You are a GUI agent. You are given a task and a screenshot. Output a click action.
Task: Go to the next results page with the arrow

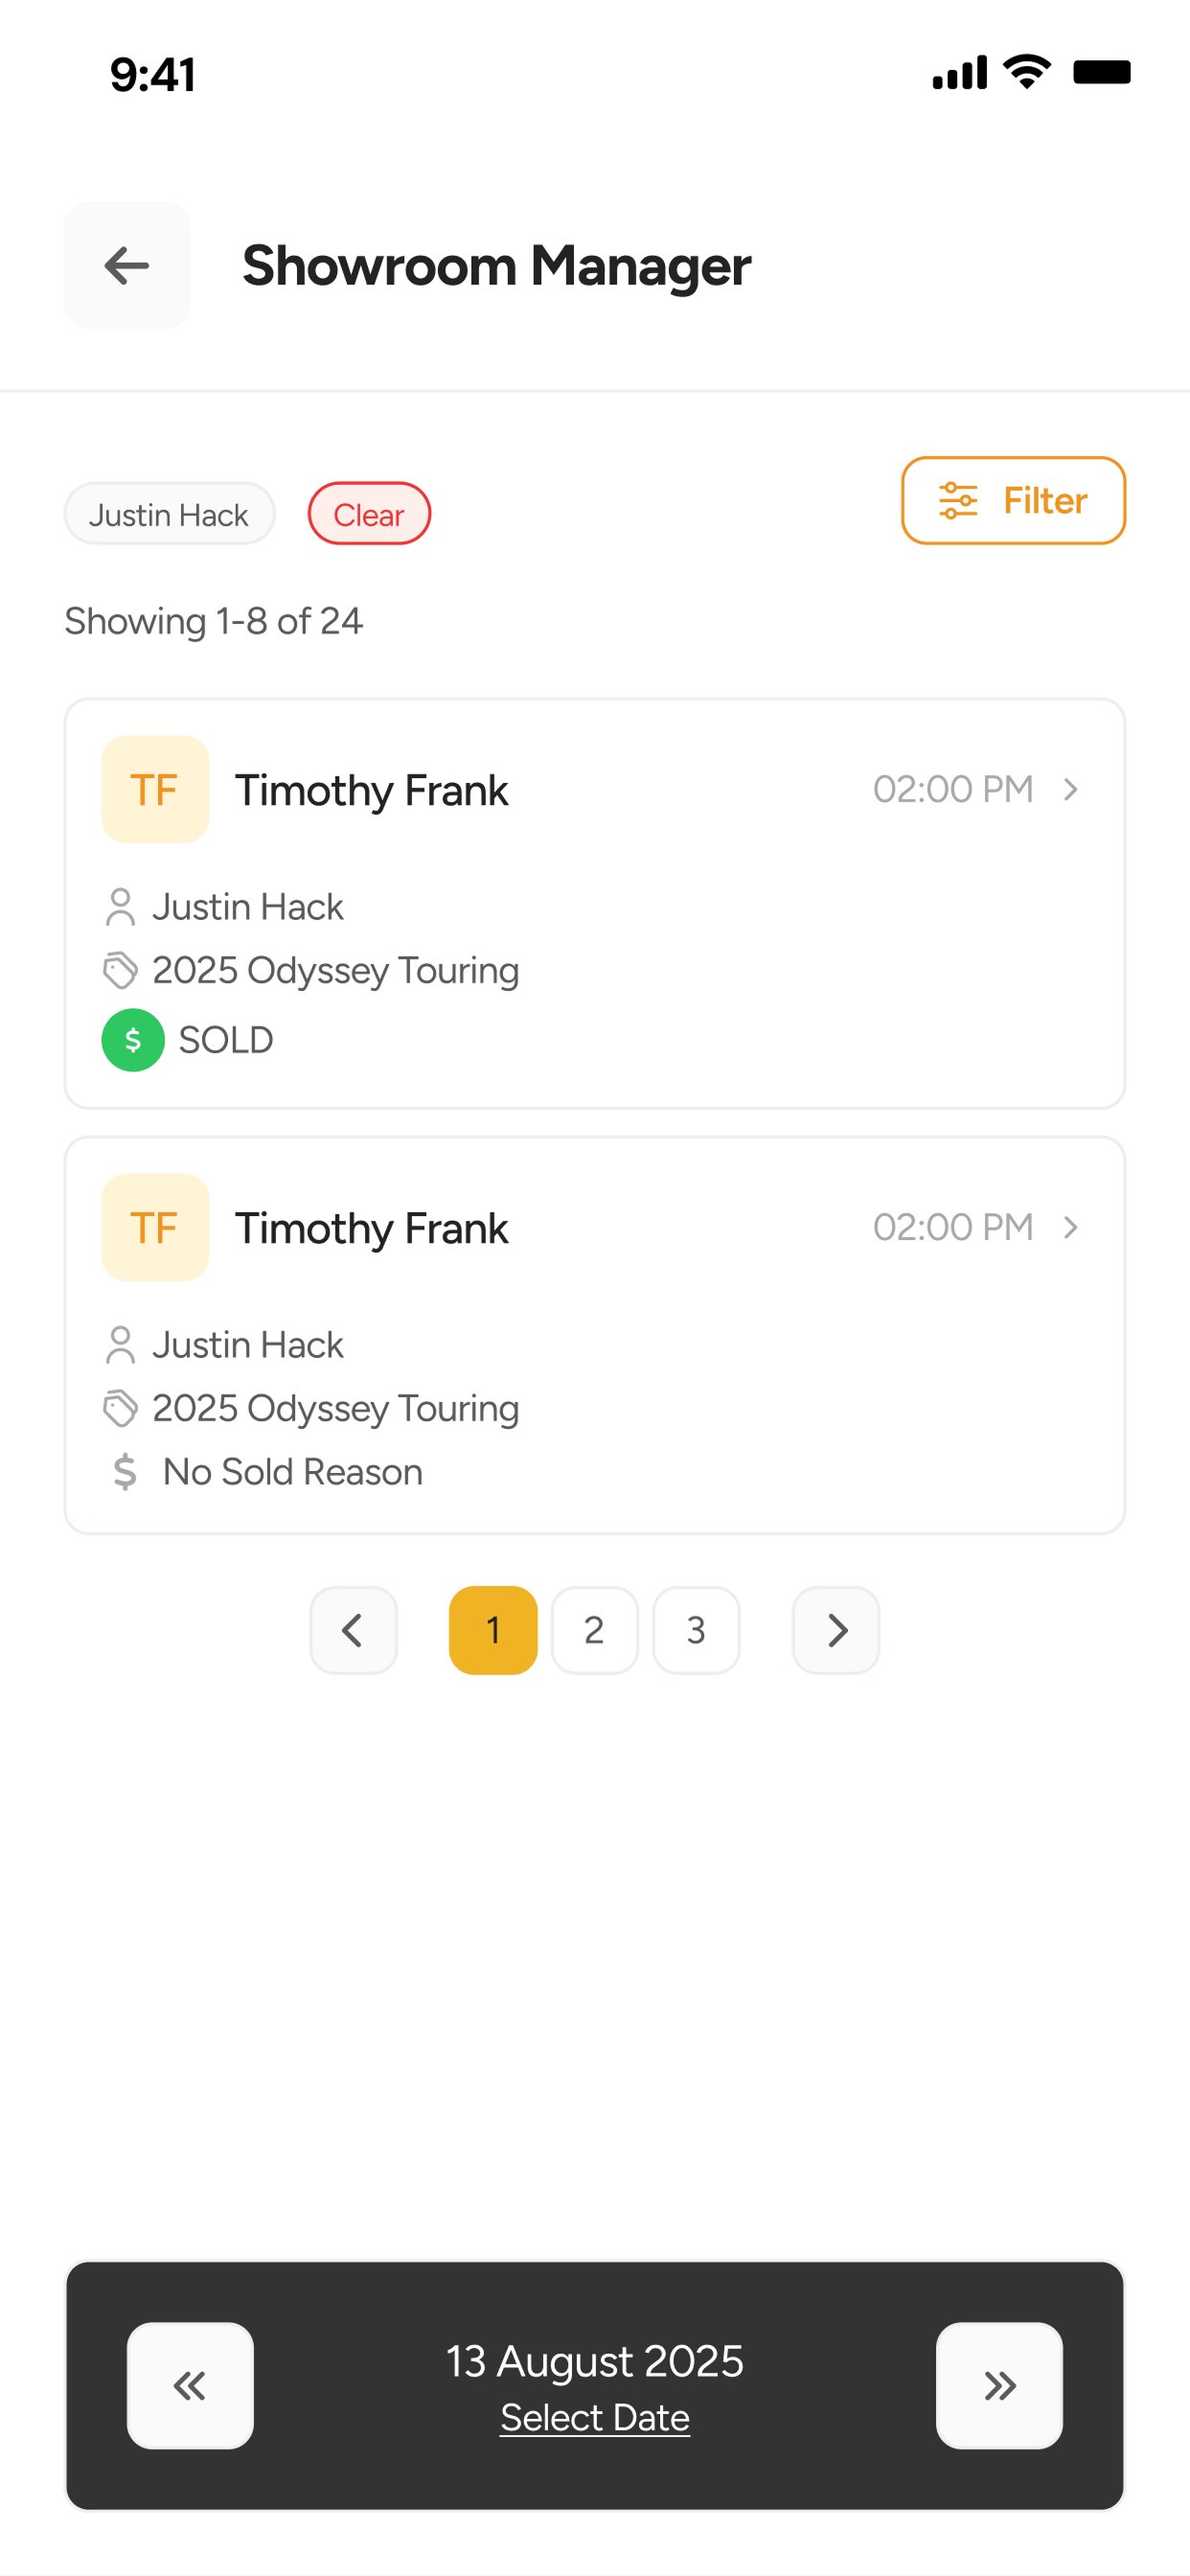click(x=836, y=1630)
